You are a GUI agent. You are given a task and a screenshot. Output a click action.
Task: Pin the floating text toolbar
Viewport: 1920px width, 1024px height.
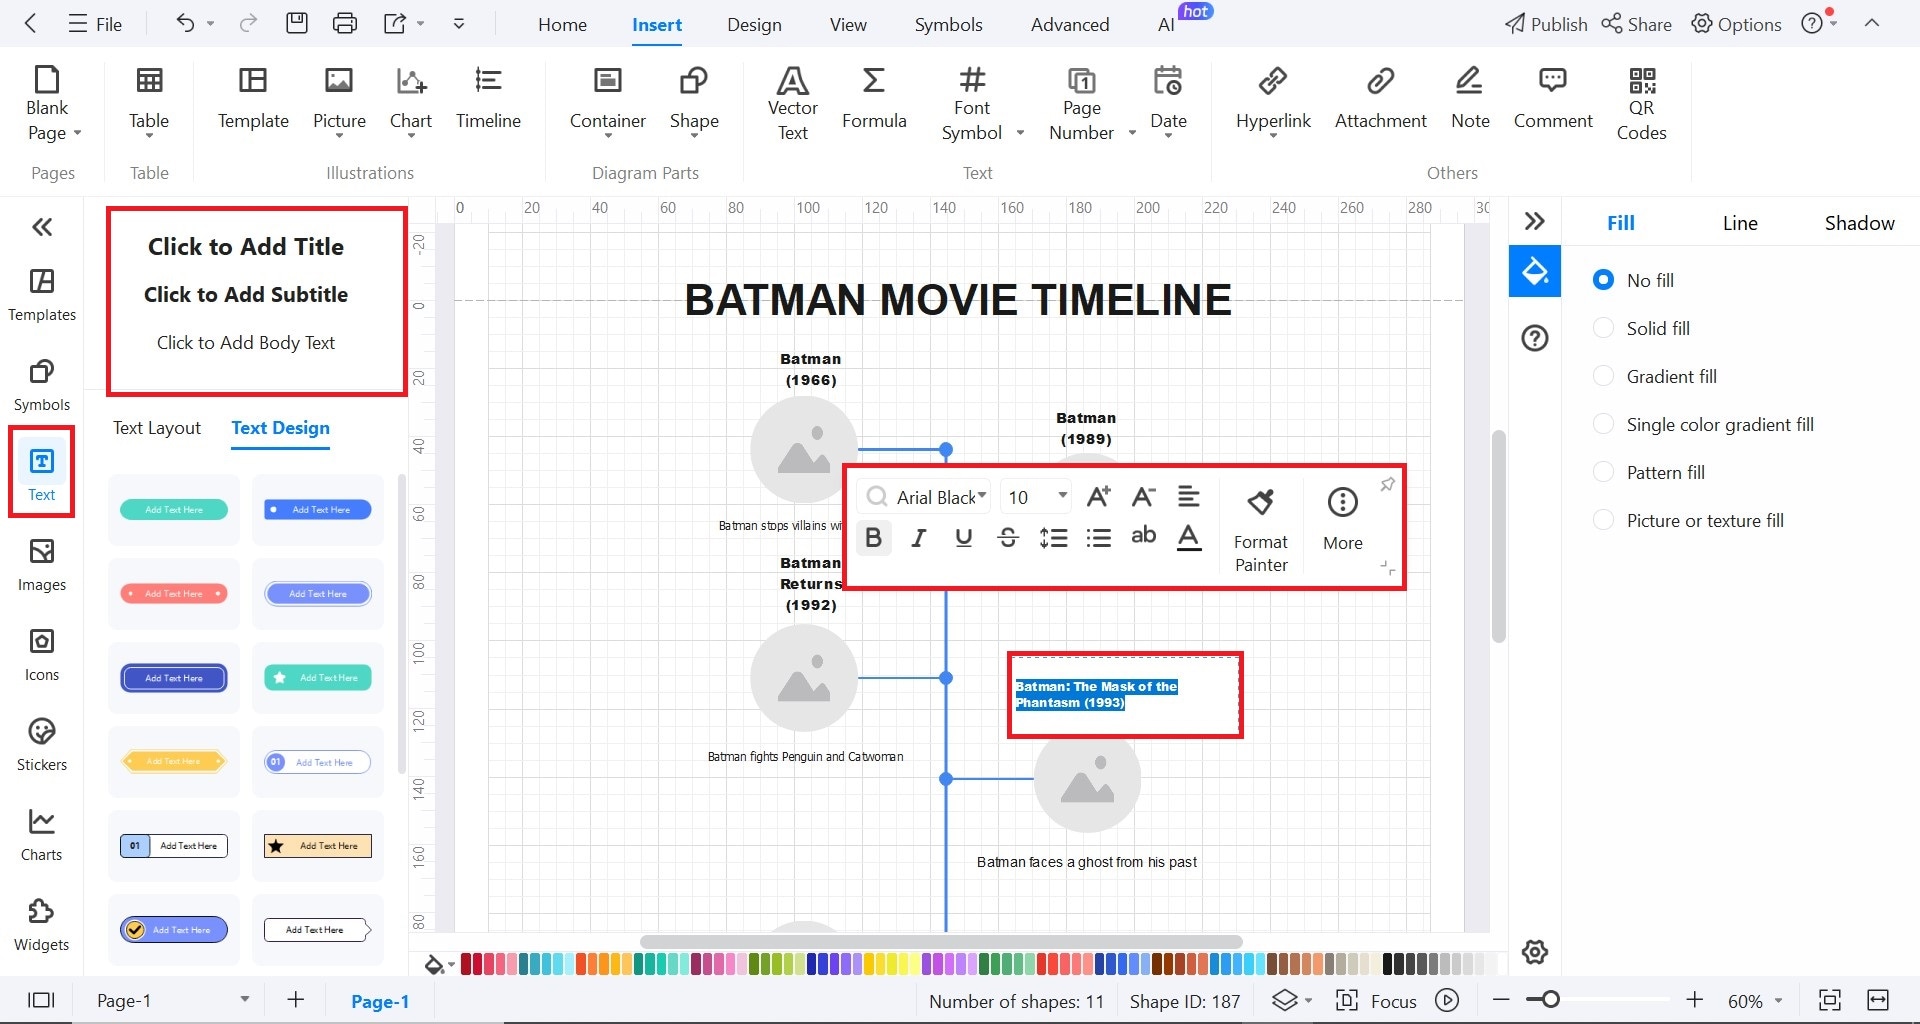[x=1387, y=485]
